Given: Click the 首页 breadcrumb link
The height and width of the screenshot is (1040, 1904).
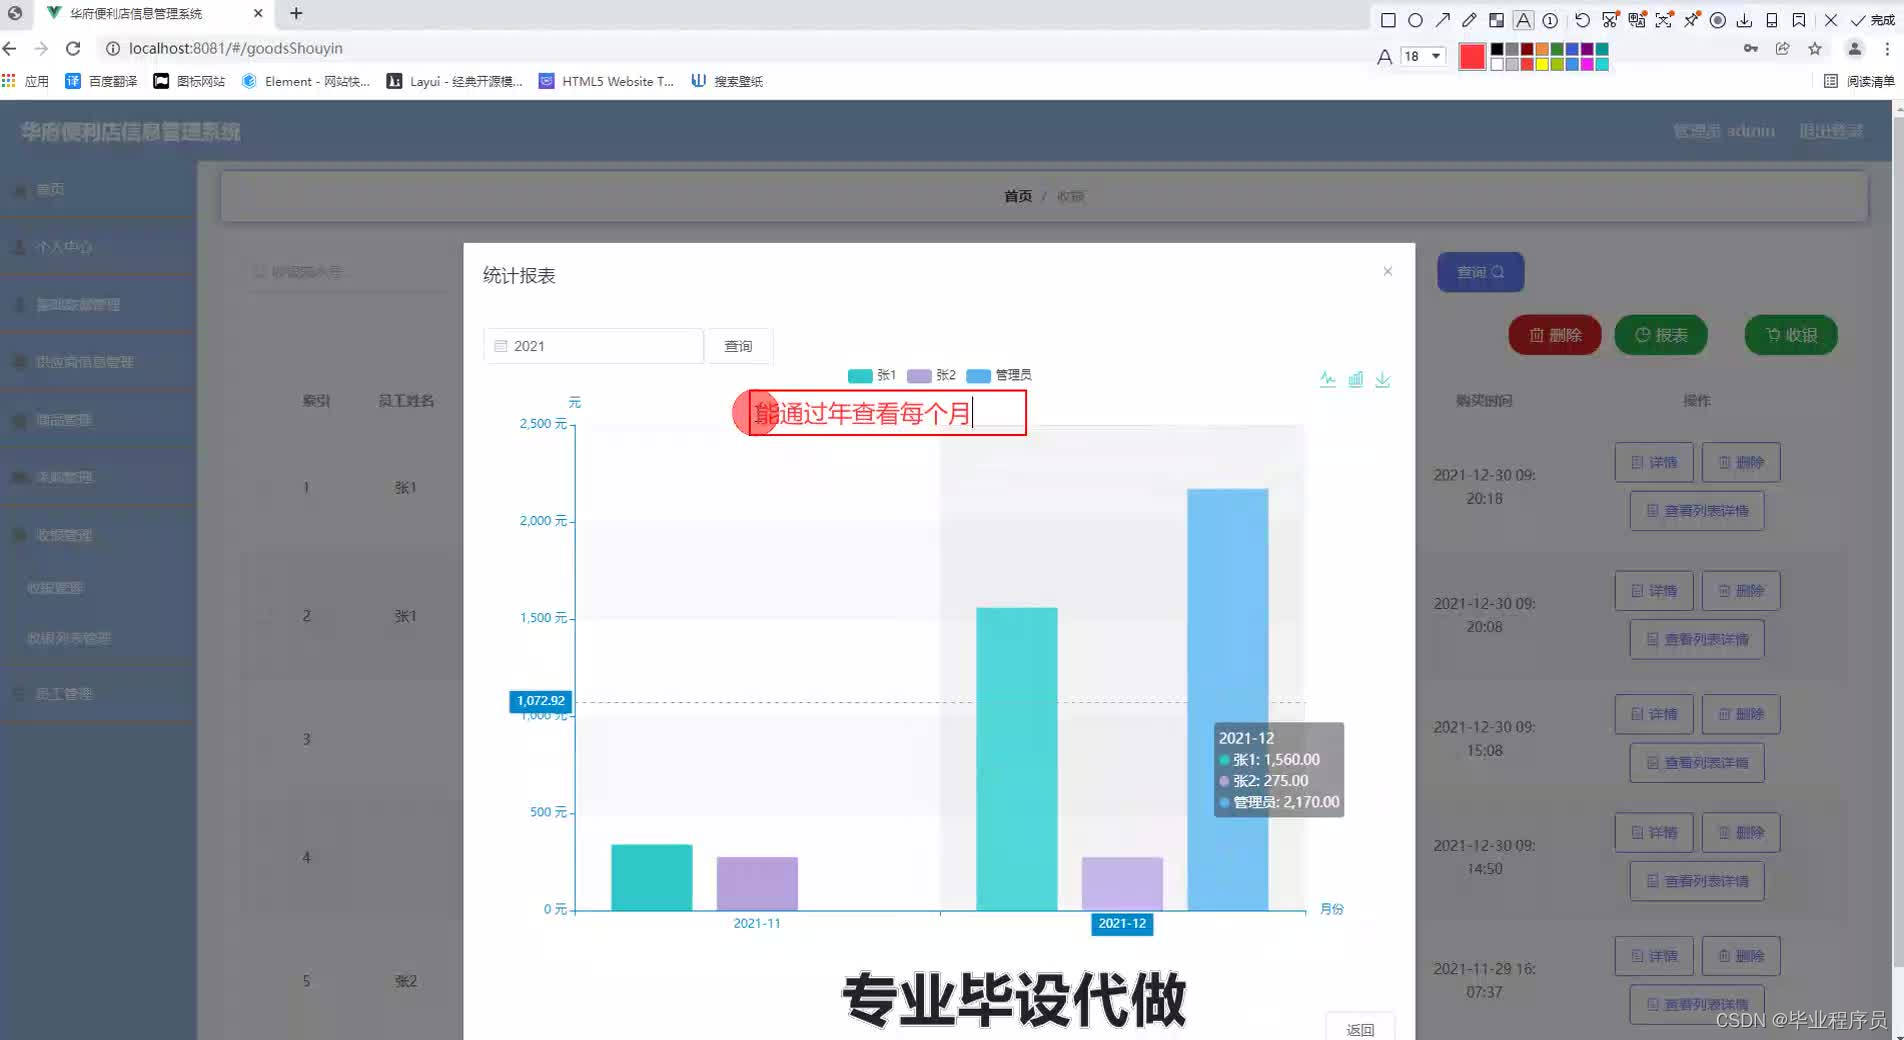Looking at the screenshot, I should pos(1018,196).
